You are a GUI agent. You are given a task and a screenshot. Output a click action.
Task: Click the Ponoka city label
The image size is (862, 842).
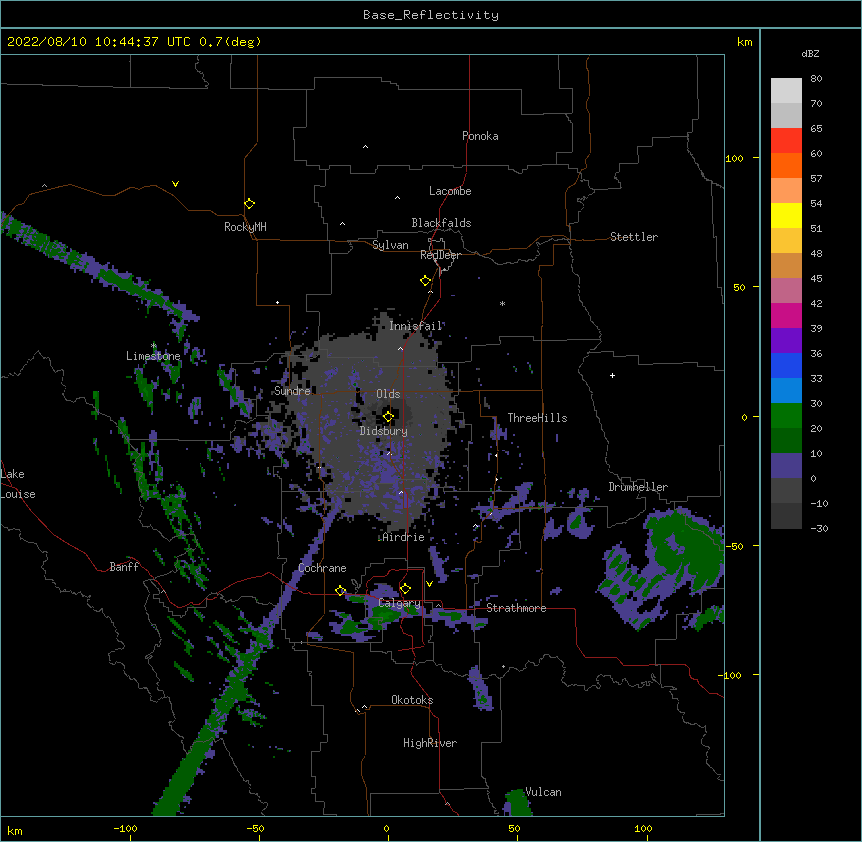click(x=480, y=136)
